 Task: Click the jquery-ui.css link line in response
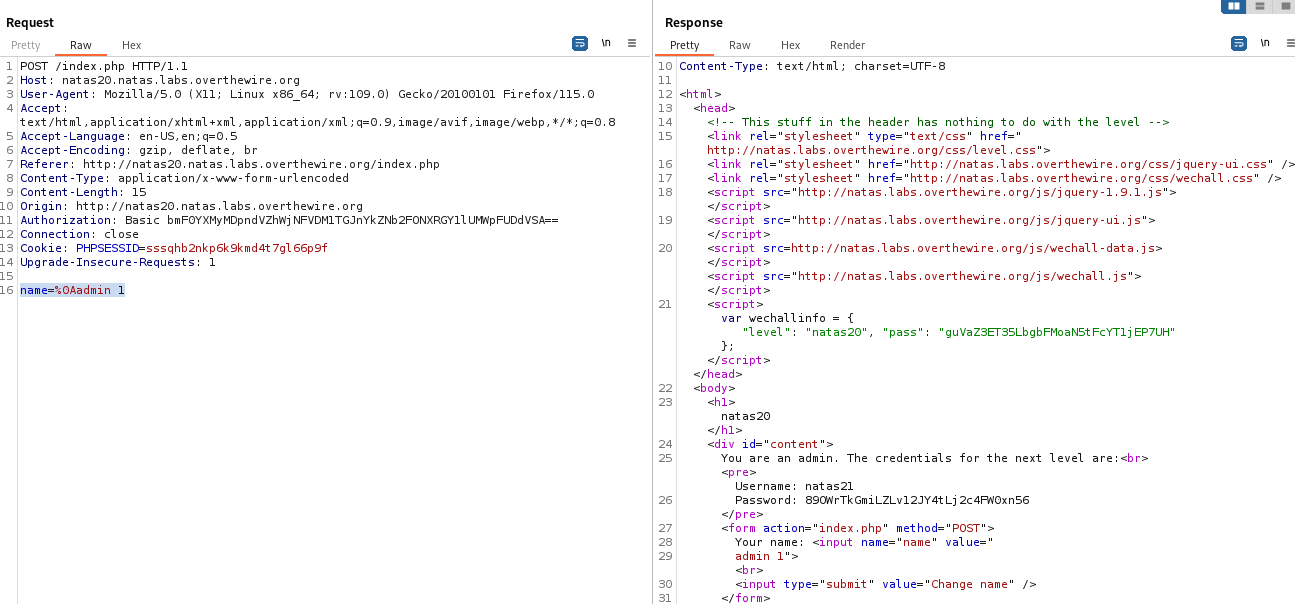(x=1001, y=164)
